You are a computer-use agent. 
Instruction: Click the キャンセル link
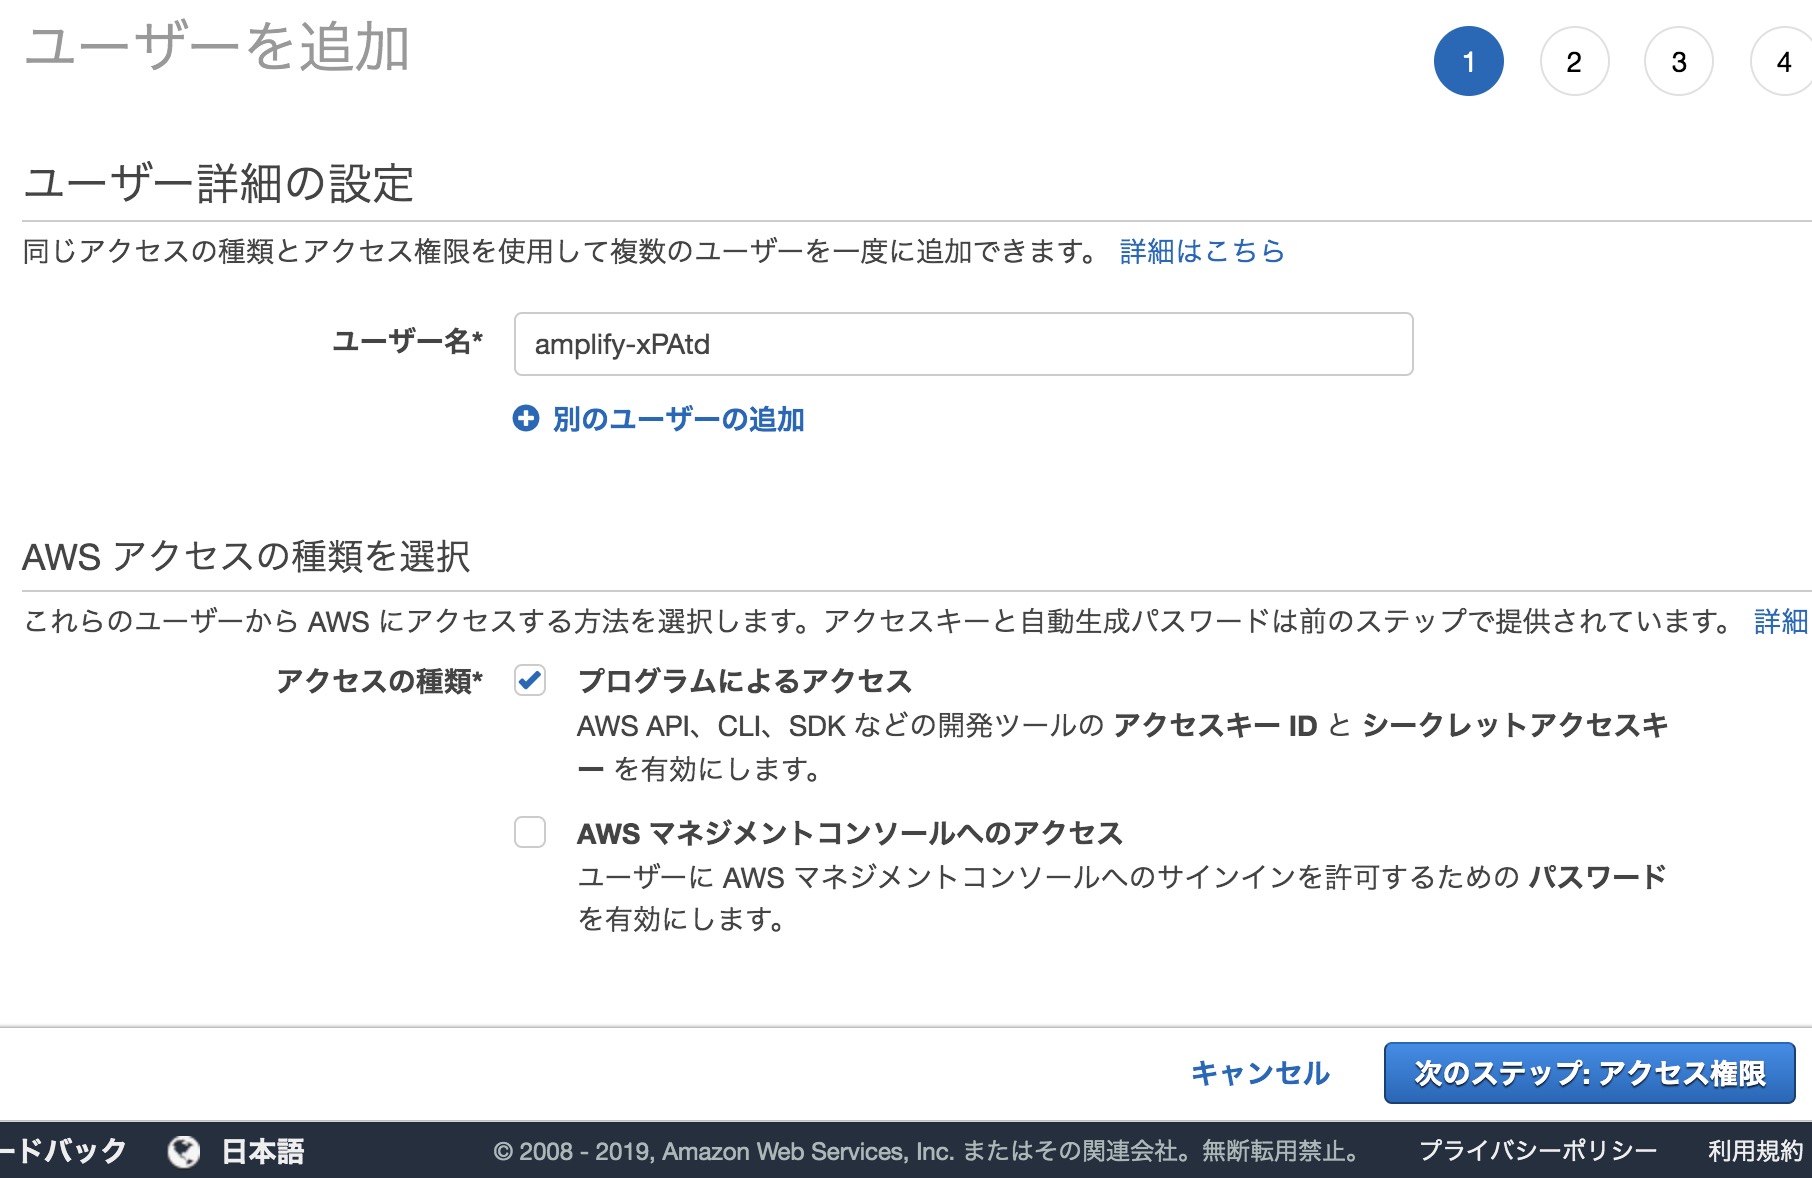coord(1260,1073)
